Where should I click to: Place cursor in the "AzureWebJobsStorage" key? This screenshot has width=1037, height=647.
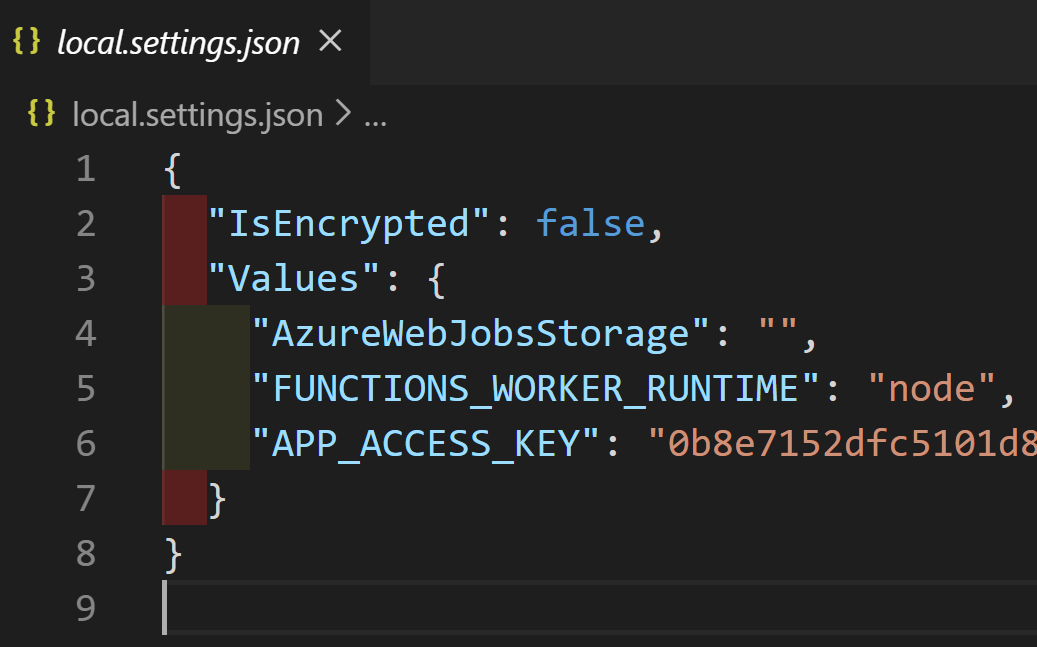pyautogui.click(x=471, y=333)
